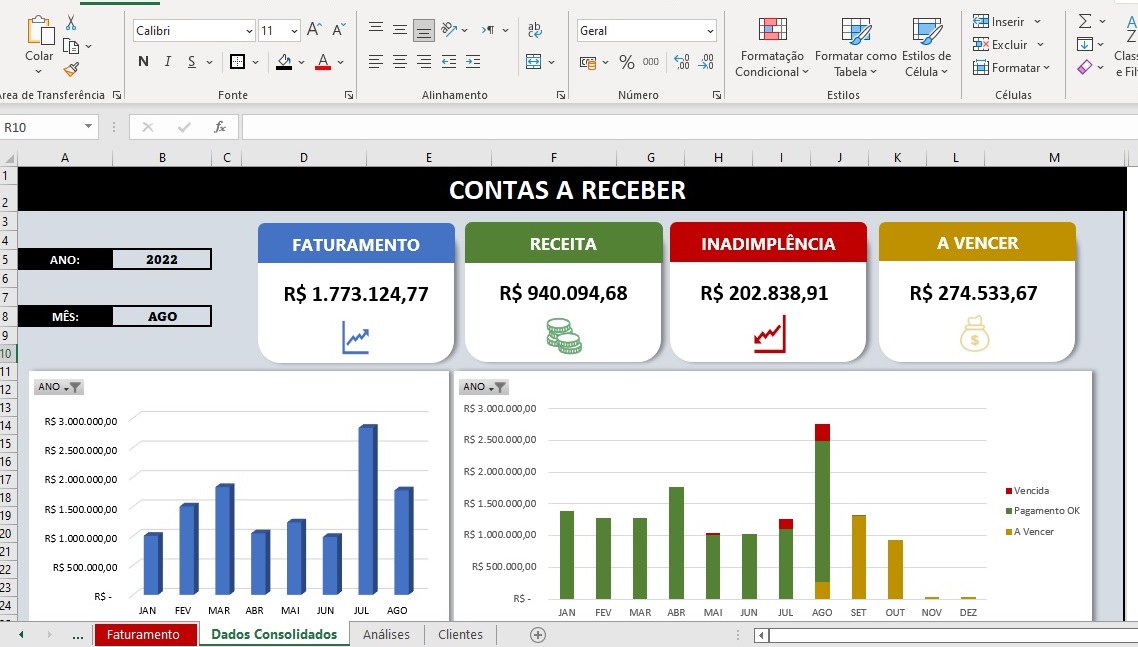Switch to Clientes sheet tab
Viewport: 1138px width, 647px height.
pos(460,635)
